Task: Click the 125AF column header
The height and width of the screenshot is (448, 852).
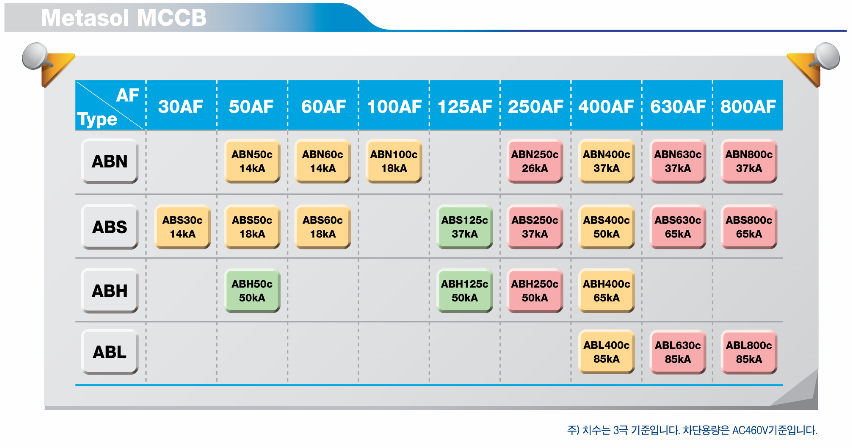Action: tap(465, 106)
